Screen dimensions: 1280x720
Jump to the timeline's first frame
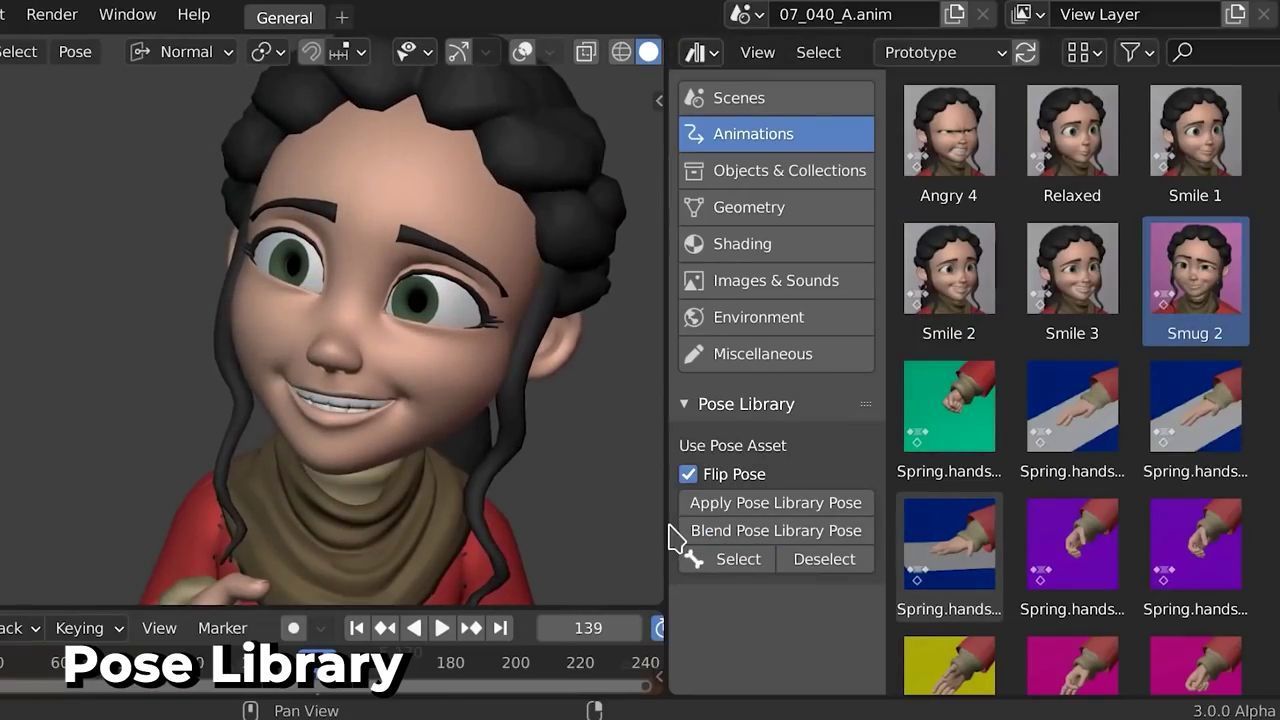pyautogui.click(x=356, y=628)
